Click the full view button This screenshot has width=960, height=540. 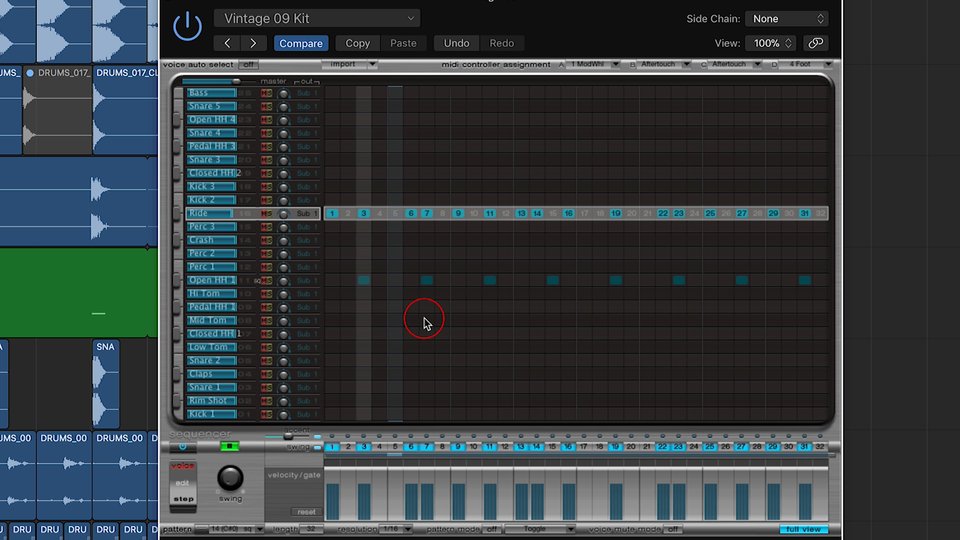pos(803,529)
